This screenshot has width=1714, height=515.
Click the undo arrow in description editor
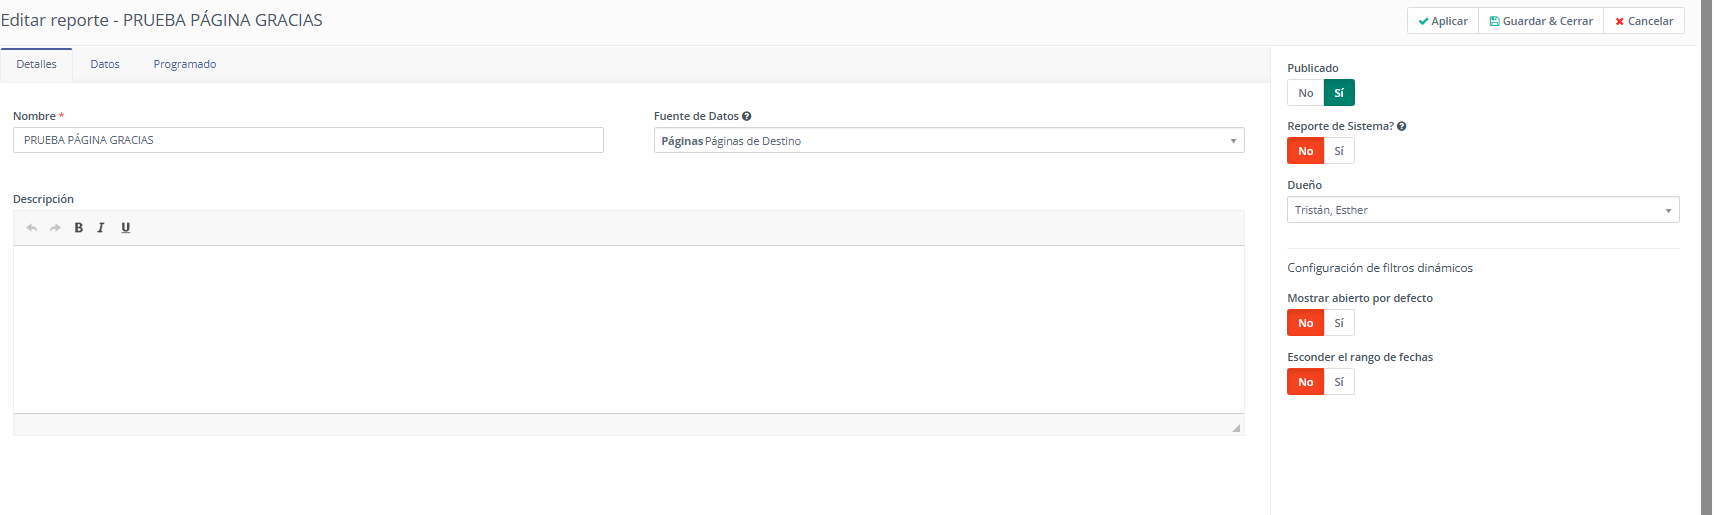pos(32,228)
